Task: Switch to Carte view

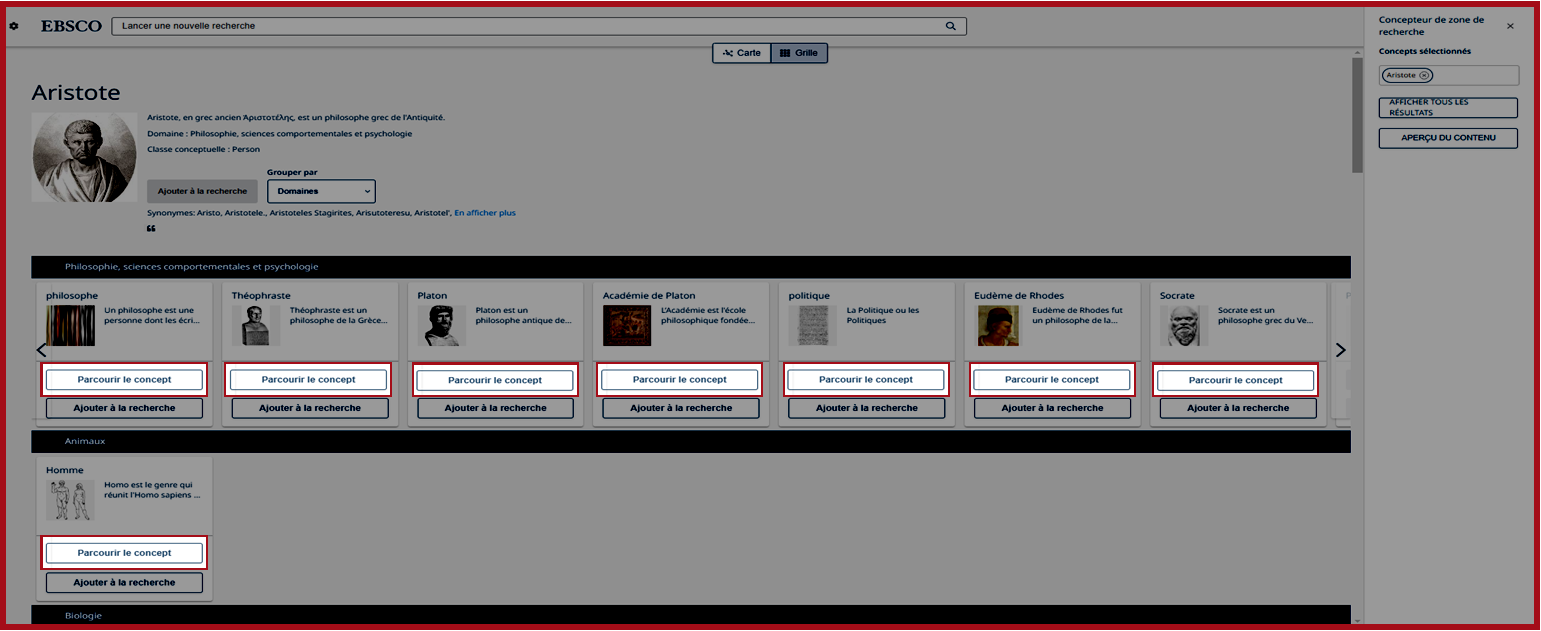Action: click(x=741, y=53)
